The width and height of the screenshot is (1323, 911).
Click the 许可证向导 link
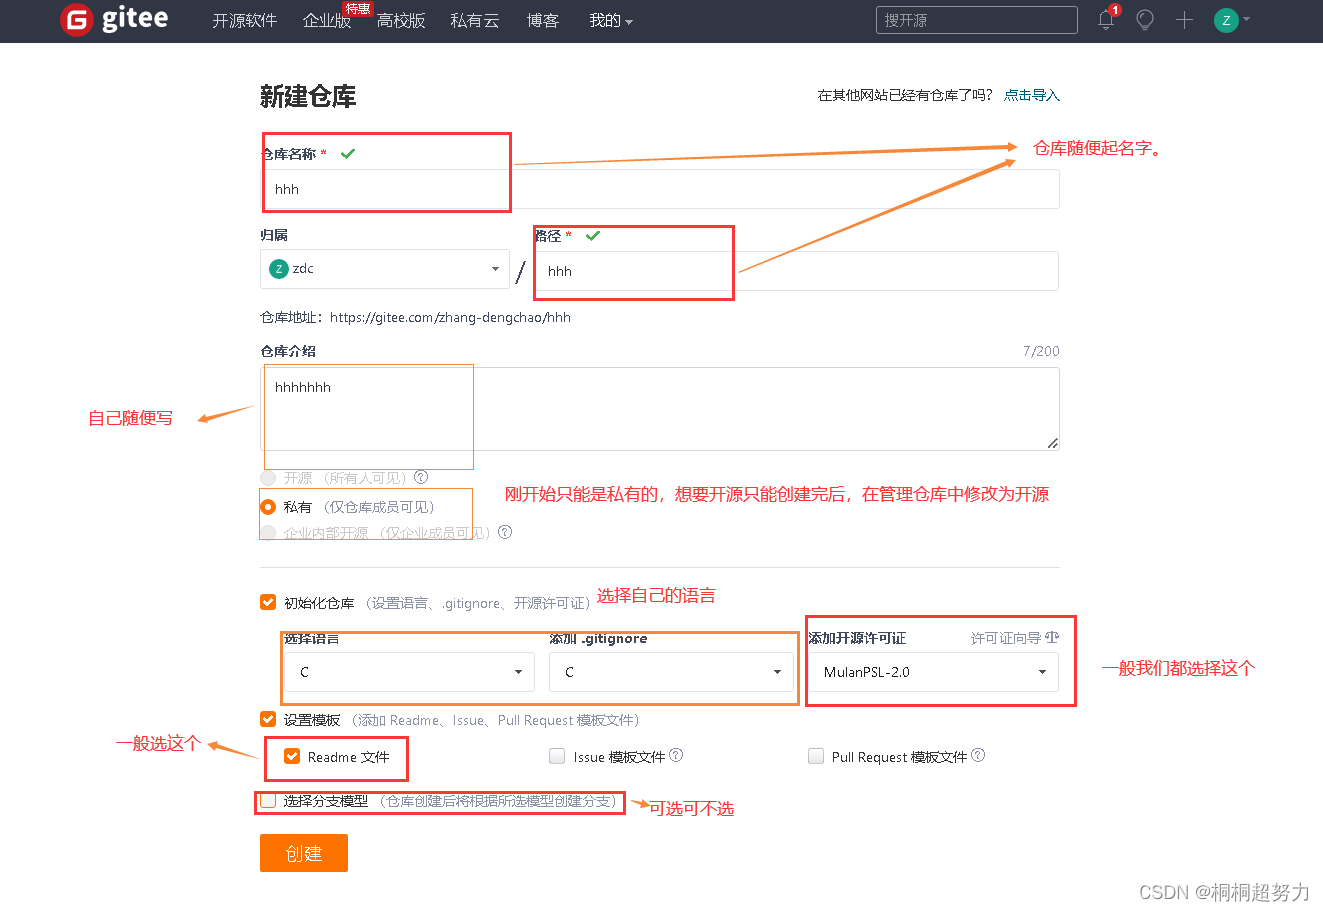coord(1006,638)
